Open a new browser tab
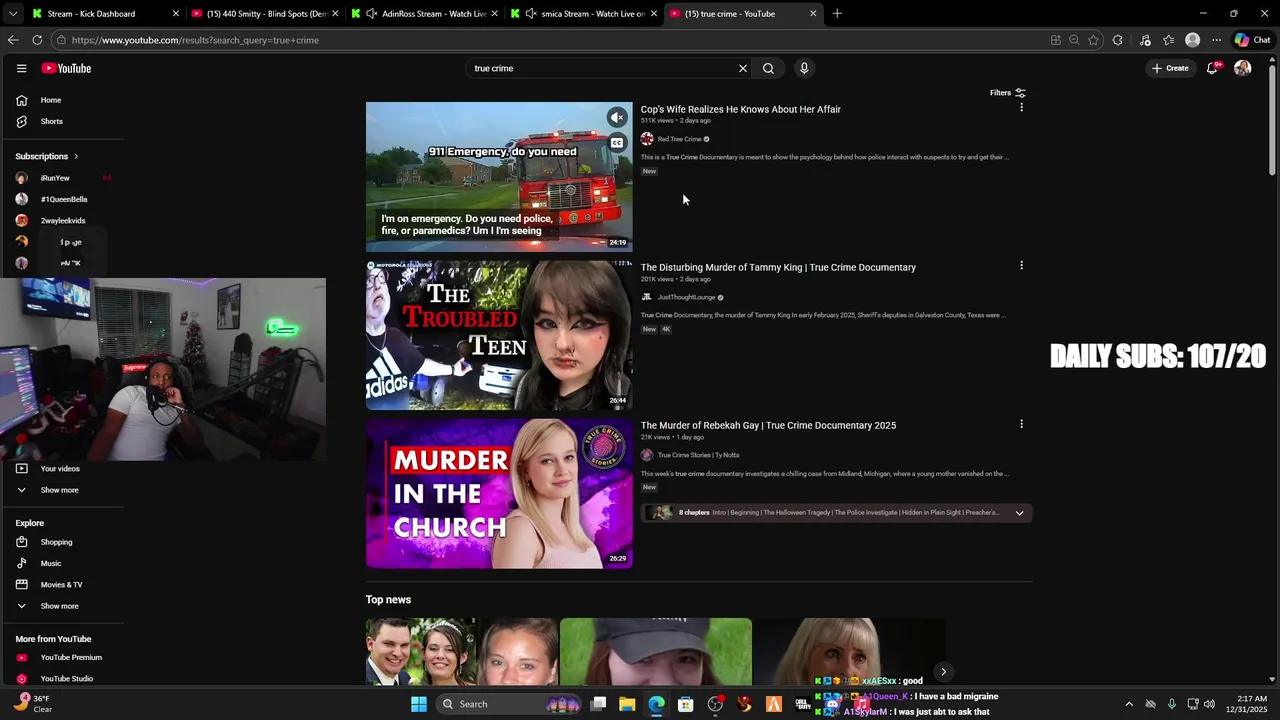 tap(837, 14)
